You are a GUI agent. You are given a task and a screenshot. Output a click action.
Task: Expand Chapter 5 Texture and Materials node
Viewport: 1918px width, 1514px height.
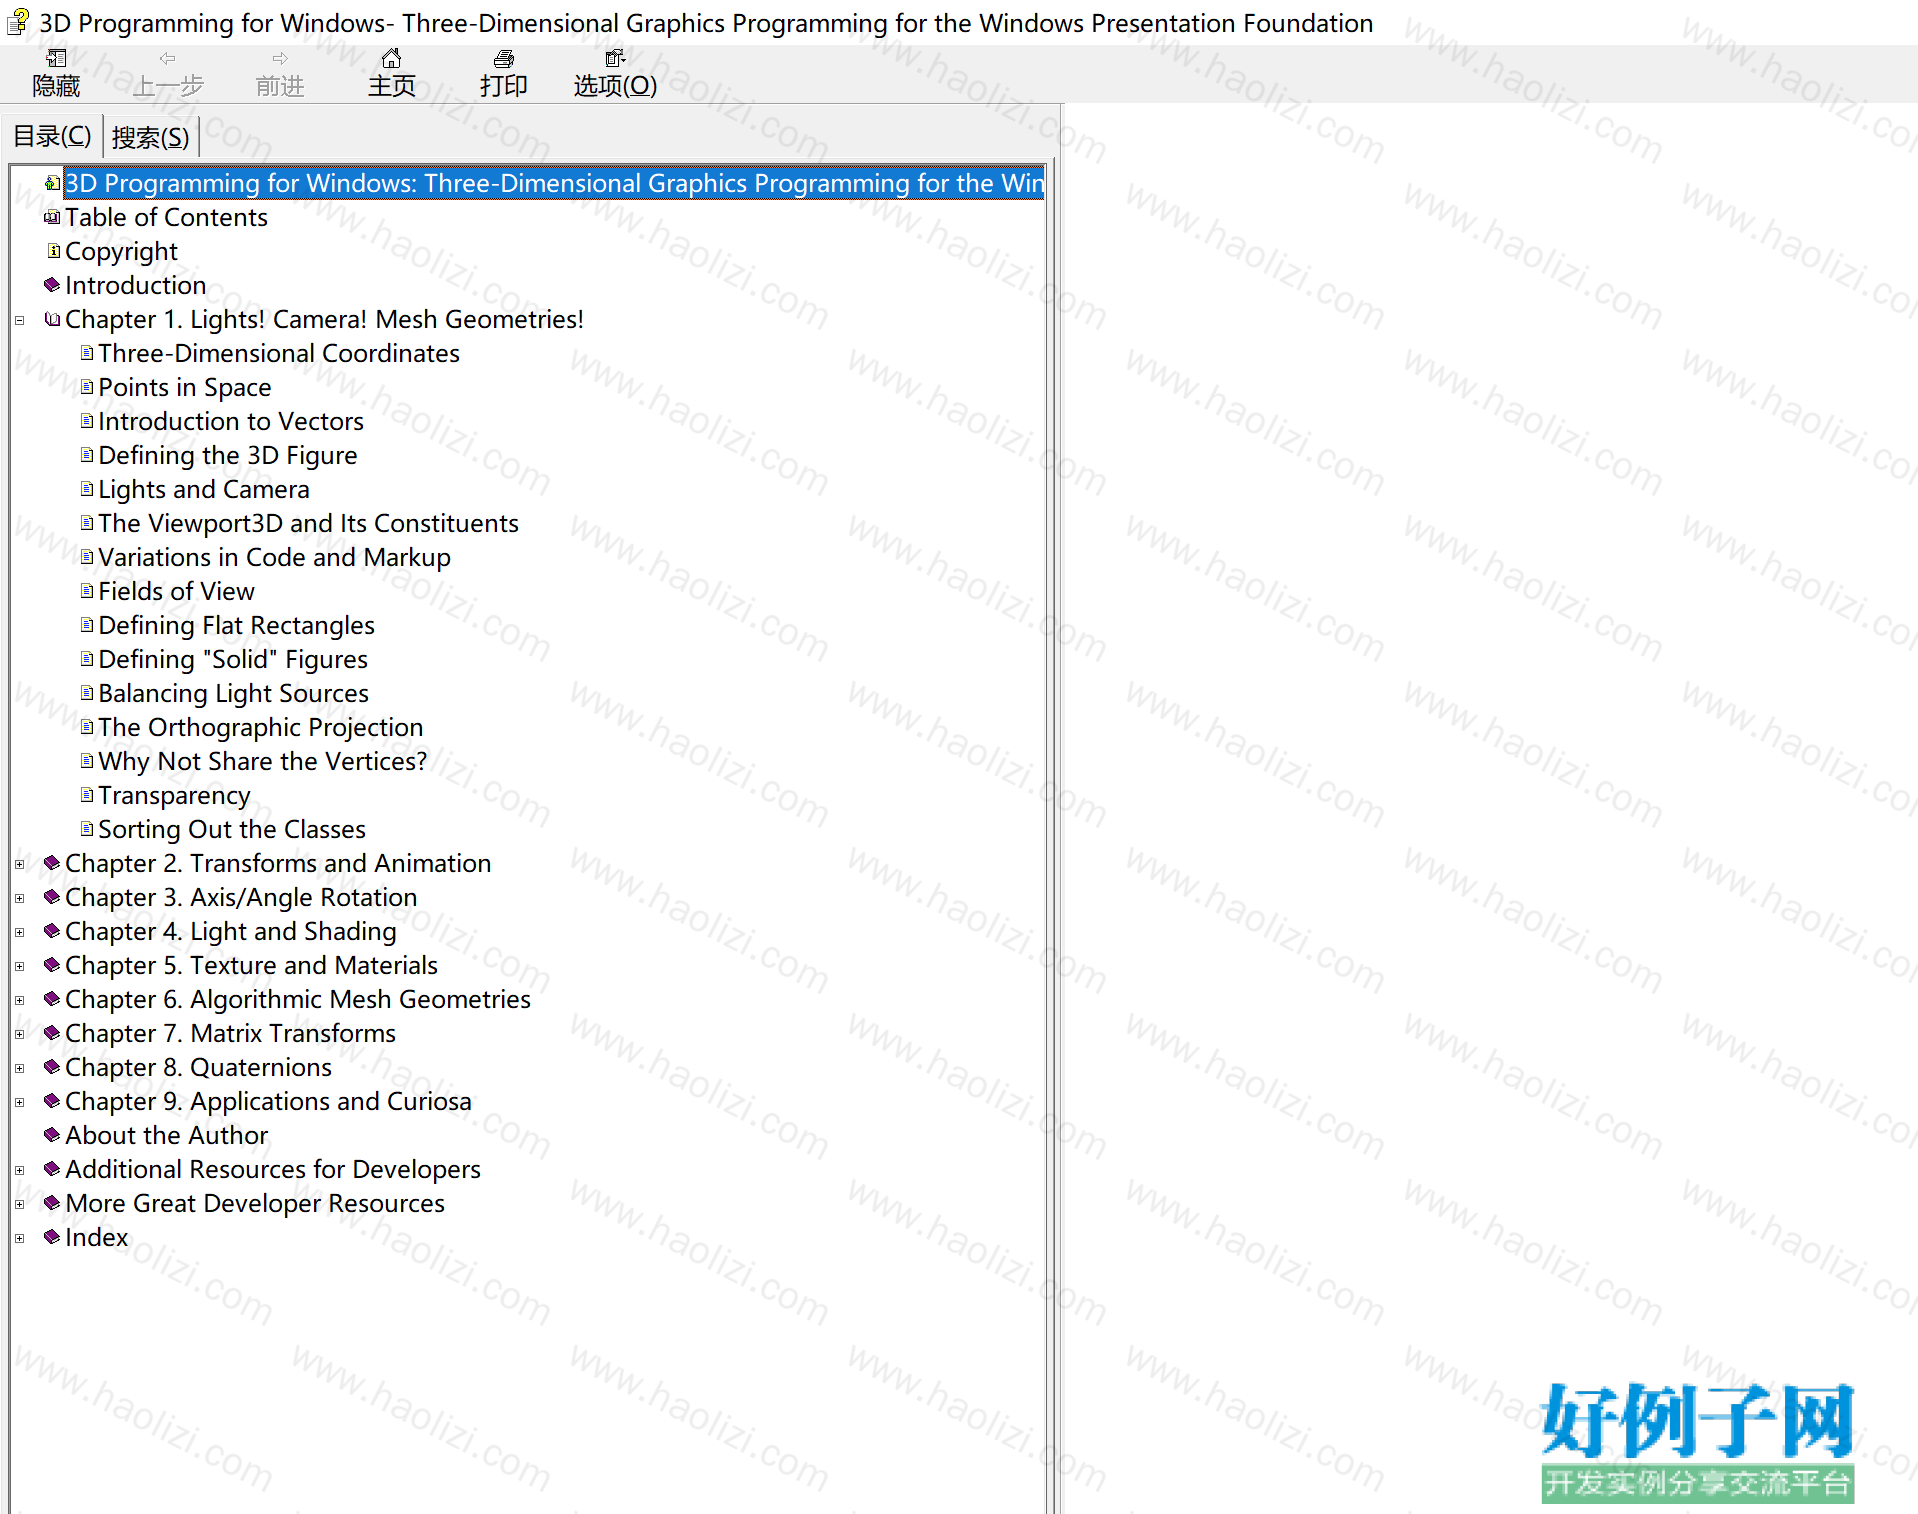(19, 967)
